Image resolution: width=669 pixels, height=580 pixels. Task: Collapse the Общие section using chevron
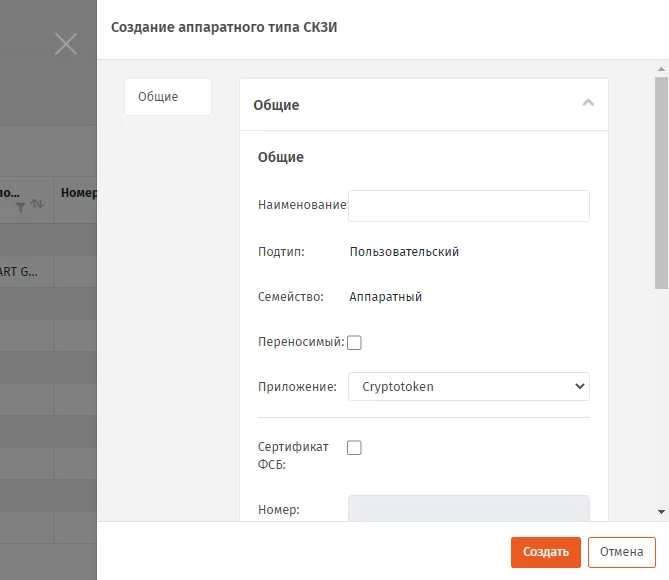tap(588, 102)
